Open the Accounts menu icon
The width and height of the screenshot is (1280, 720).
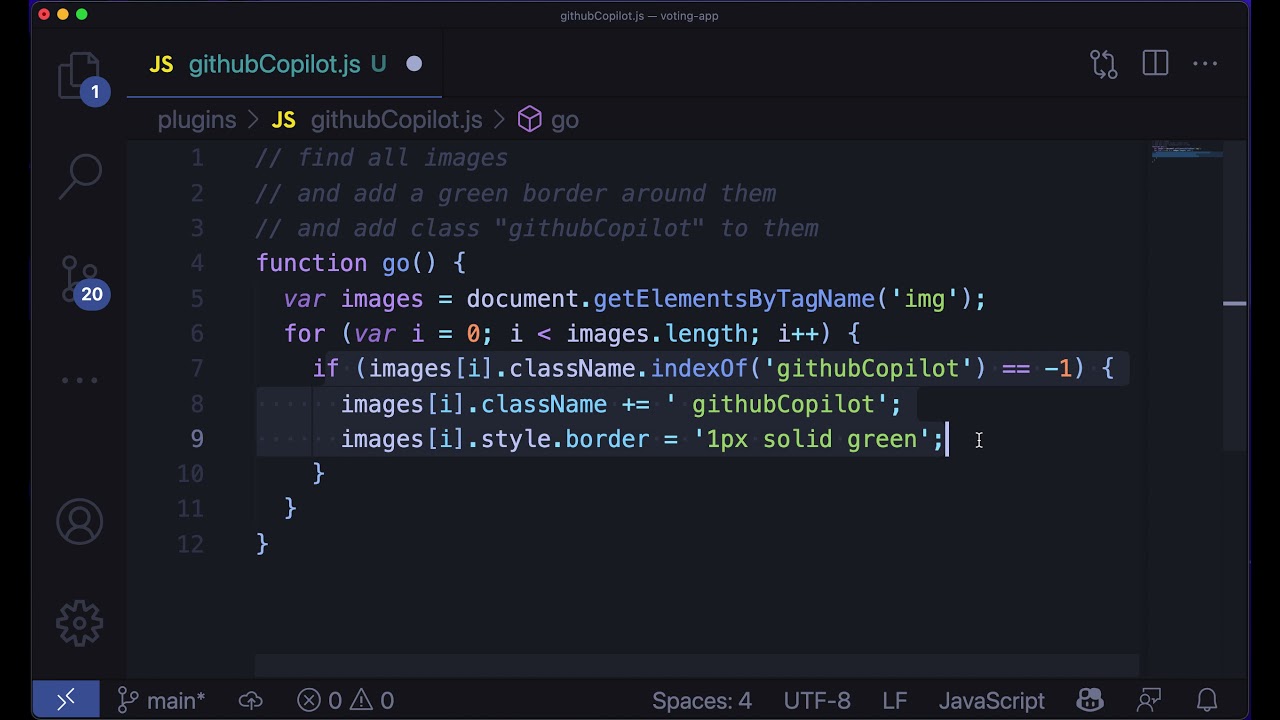(x=80, y=522)
